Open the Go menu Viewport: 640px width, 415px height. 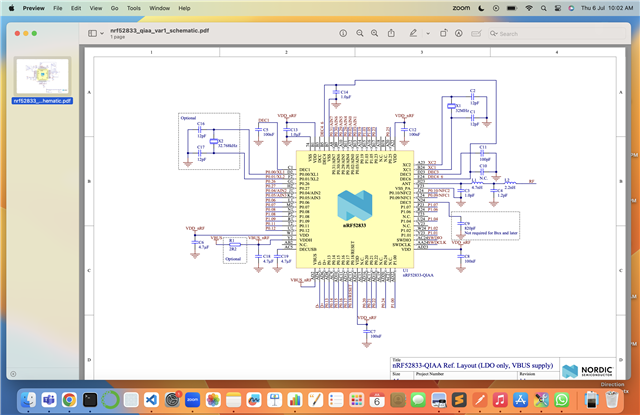[x=115, y=8]
